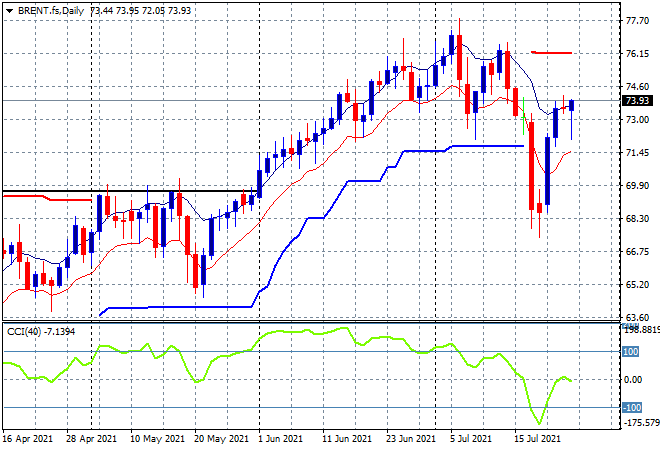Select the short red resistance line near 76.15
Viewport: 660px width, 450px height.
[x=551, y=53]
